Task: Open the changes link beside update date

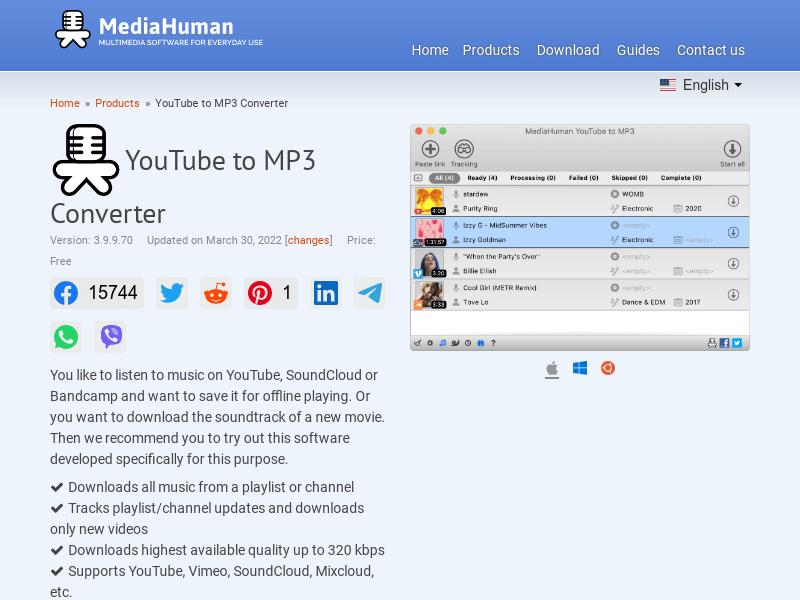Action: pos(308,240)
